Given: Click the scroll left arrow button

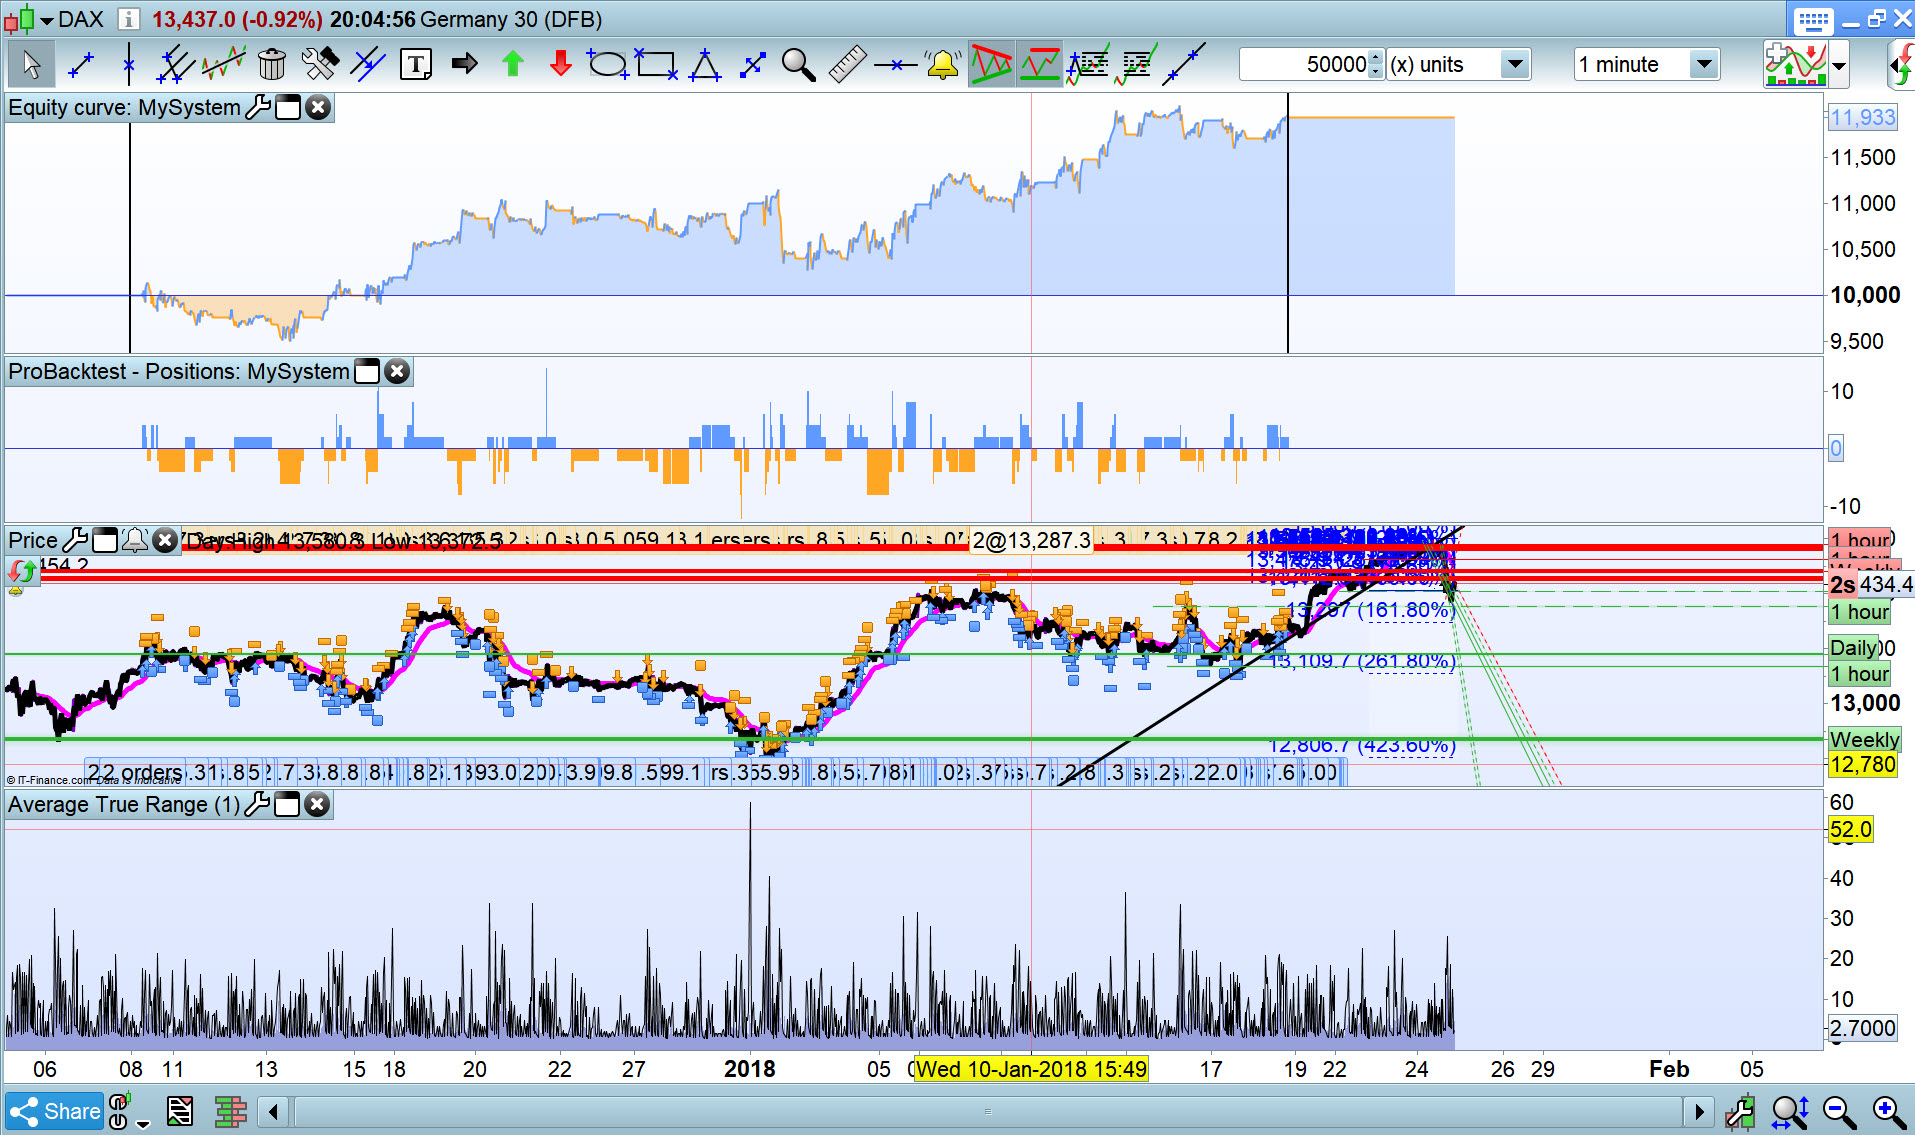Looking at the screenshot, I should [273, 1111].
